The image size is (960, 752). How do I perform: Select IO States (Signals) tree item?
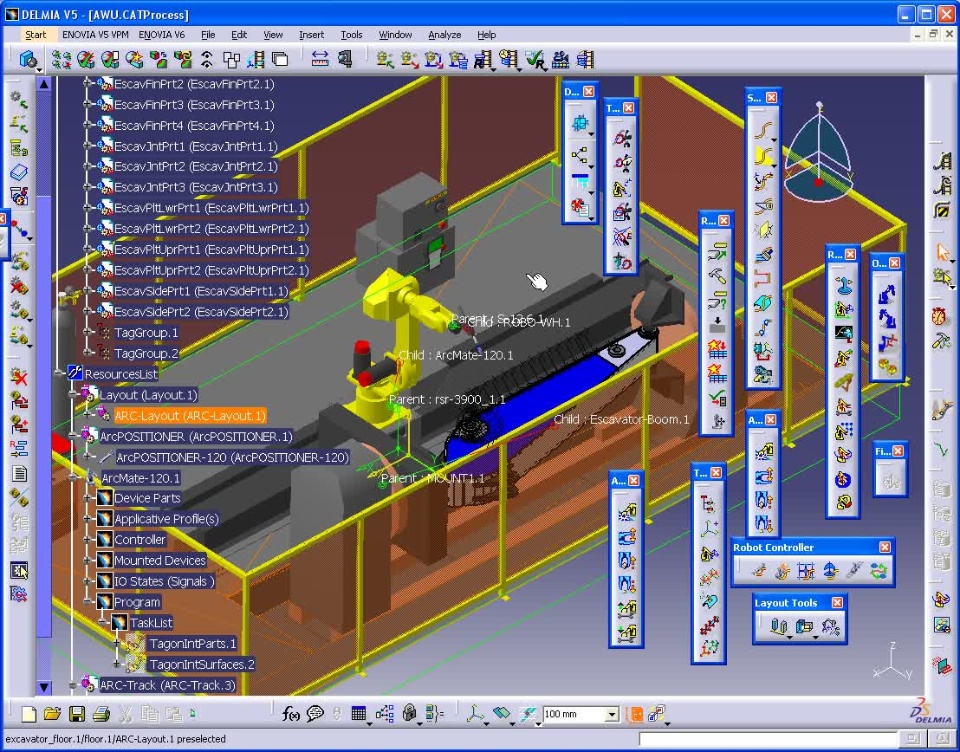pyautogui.click(x=164, y=581)
